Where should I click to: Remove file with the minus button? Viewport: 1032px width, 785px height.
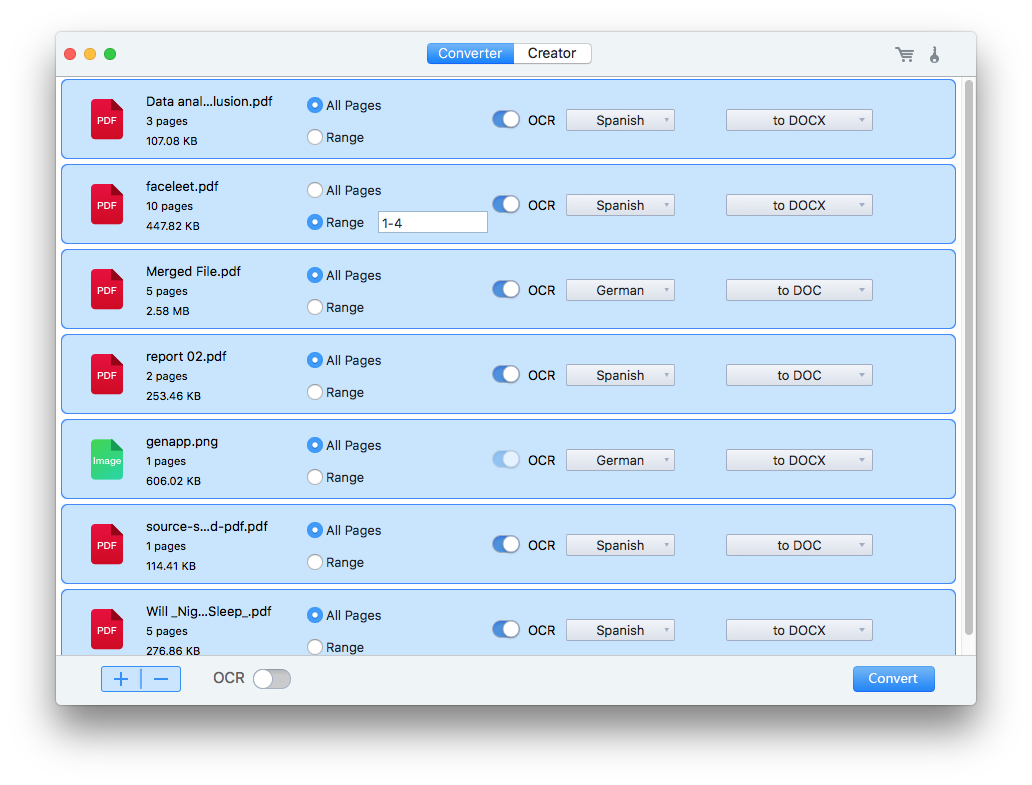[161, 679]
